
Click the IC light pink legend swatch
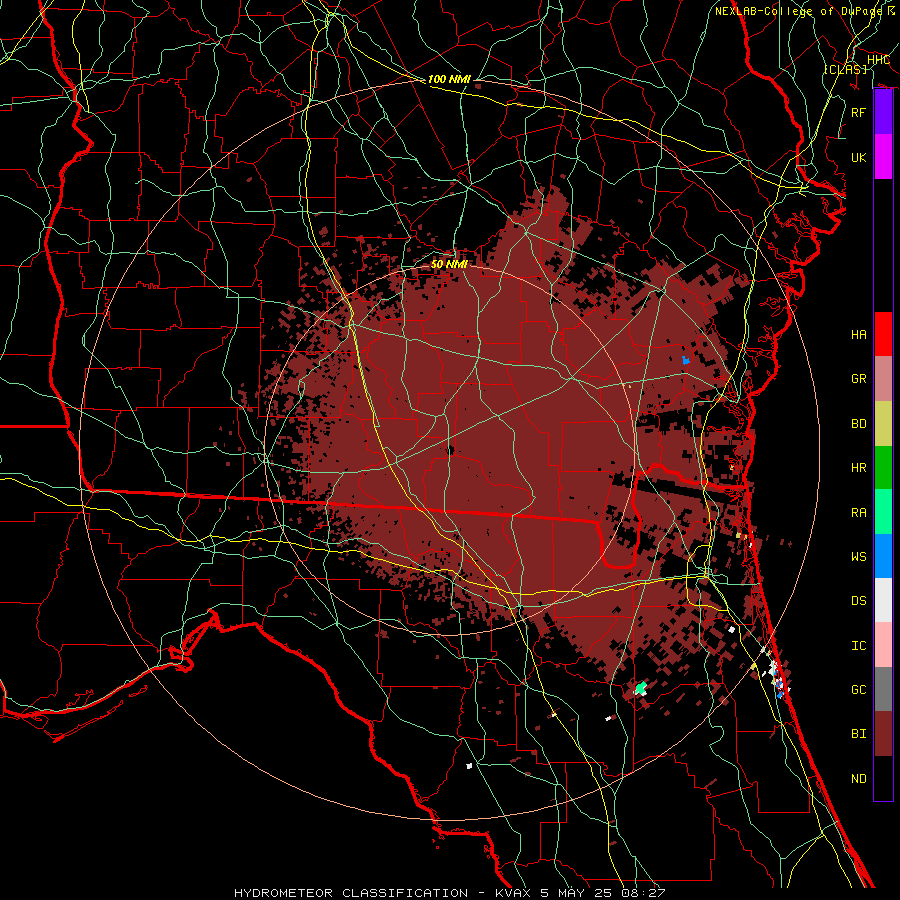(883, 645)
